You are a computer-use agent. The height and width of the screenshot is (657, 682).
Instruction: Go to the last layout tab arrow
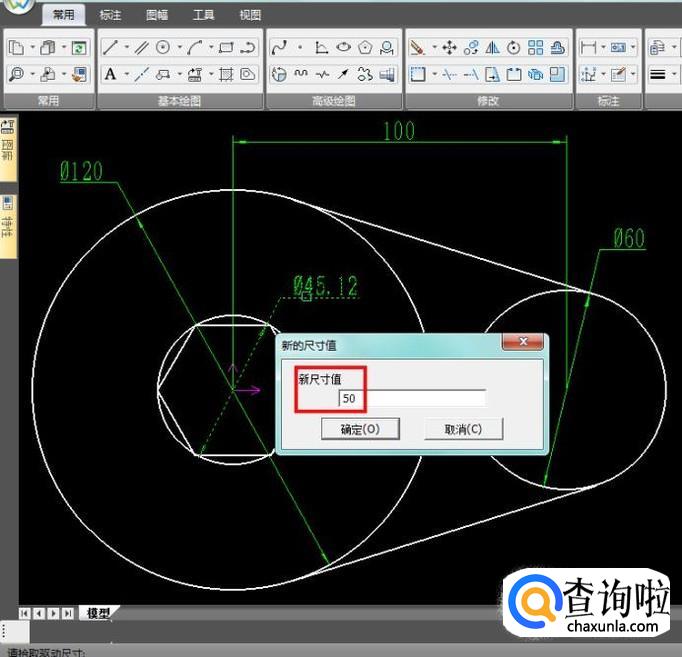click(x=68, y=613)
